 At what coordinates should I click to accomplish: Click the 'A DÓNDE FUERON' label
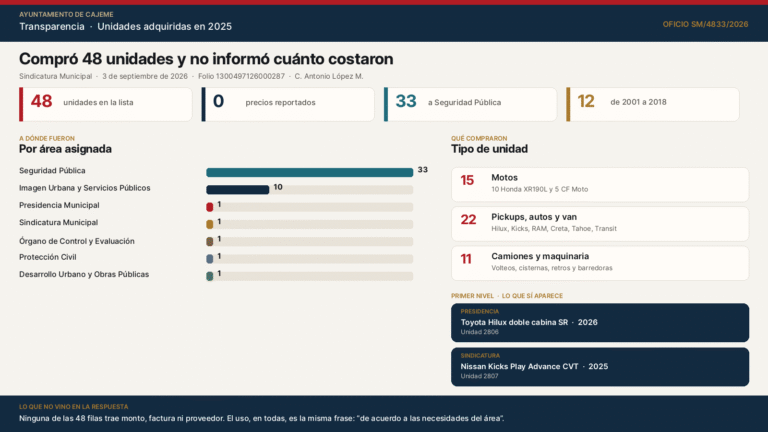47,139
